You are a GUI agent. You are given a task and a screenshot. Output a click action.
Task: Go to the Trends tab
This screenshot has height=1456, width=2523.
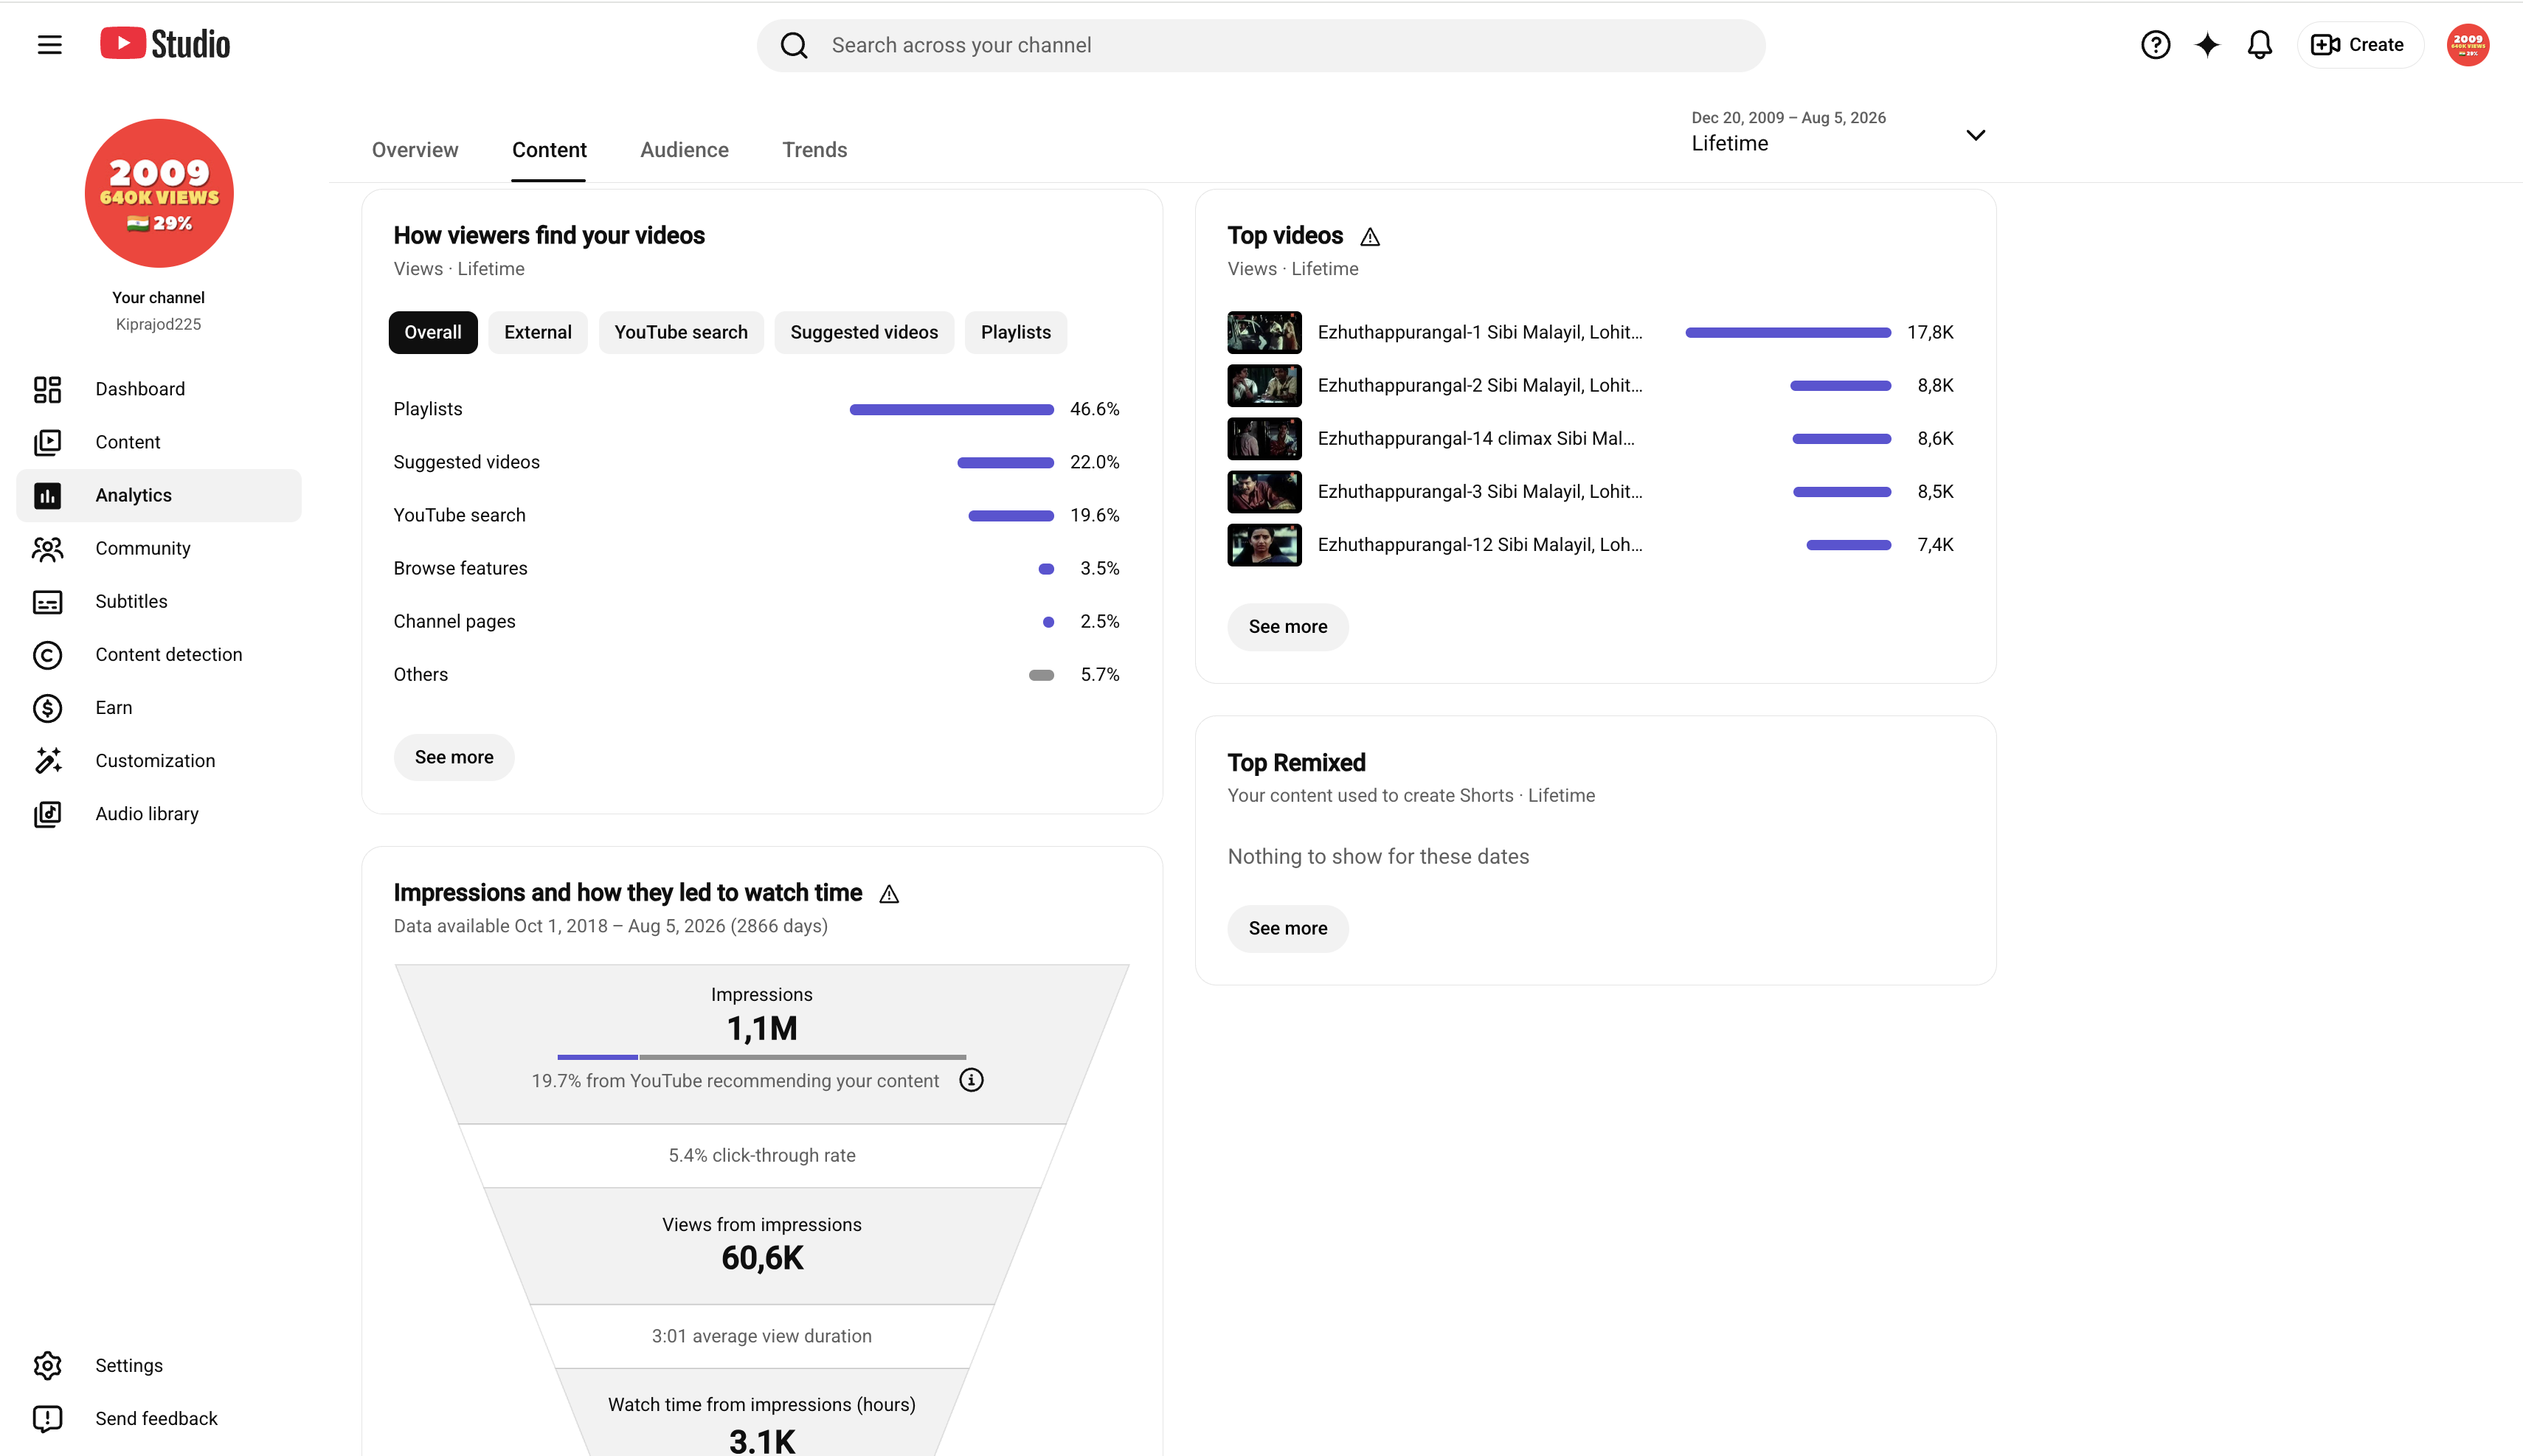click(814, 150)
